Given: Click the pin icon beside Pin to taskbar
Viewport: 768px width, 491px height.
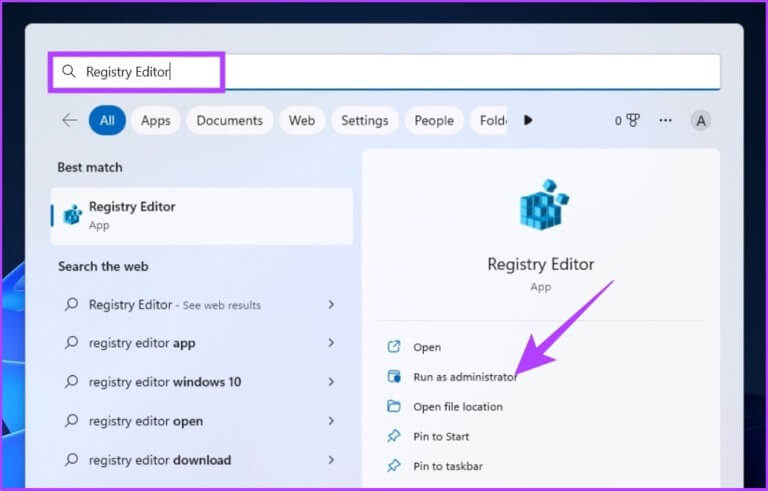Looking at the screenshot, I should tap(394, 466).
